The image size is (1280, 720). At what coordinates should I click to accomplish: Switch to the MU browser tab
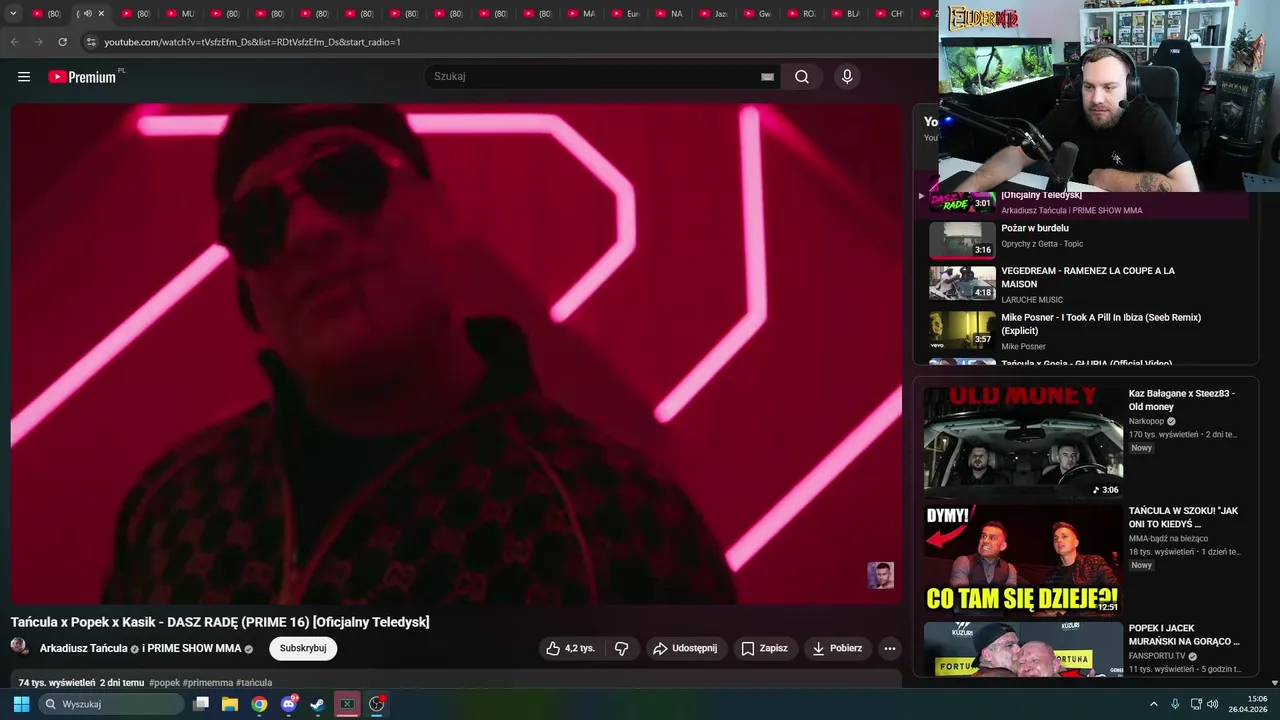pyautogui.click(x=181, y=14)
